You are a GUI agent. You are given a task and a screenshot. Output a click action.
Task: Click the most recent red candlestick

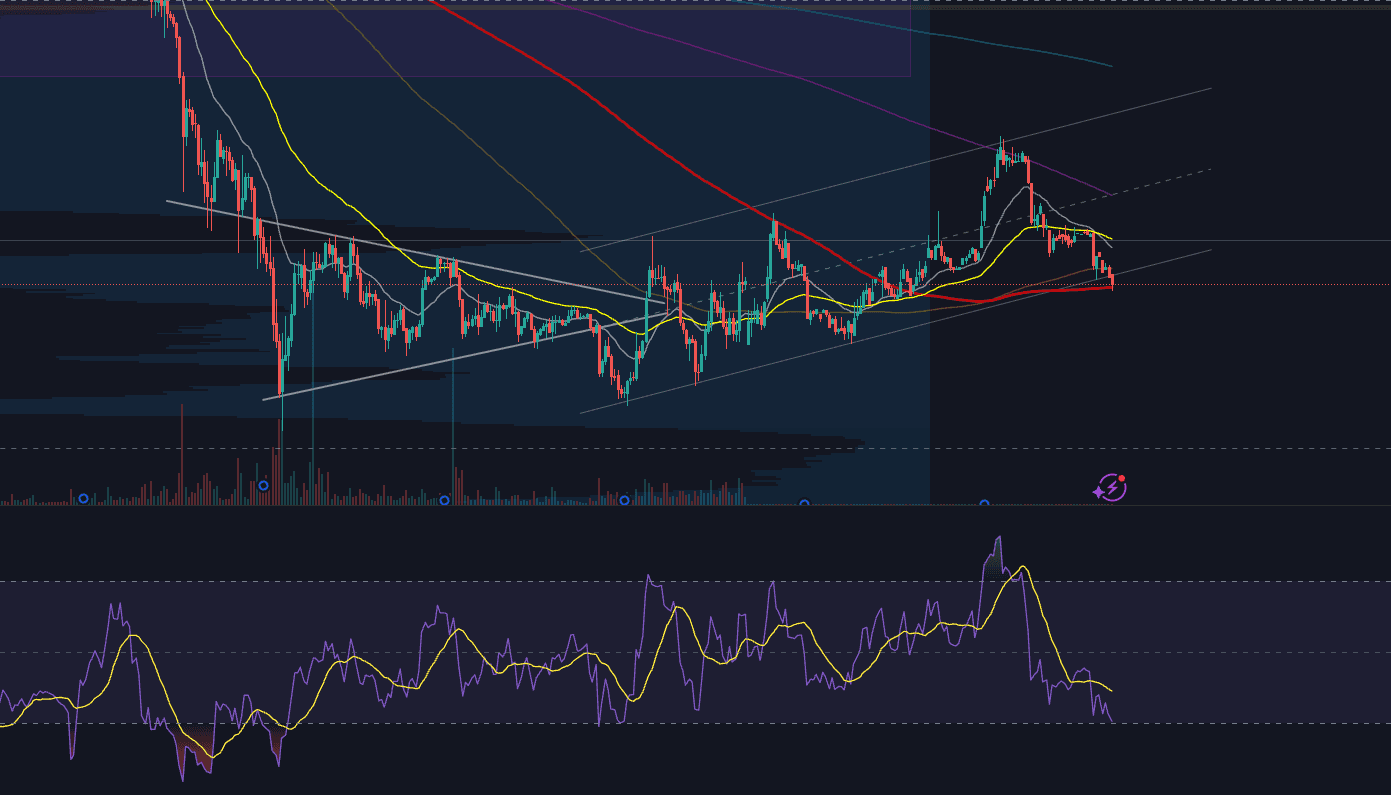(1111, 282)
